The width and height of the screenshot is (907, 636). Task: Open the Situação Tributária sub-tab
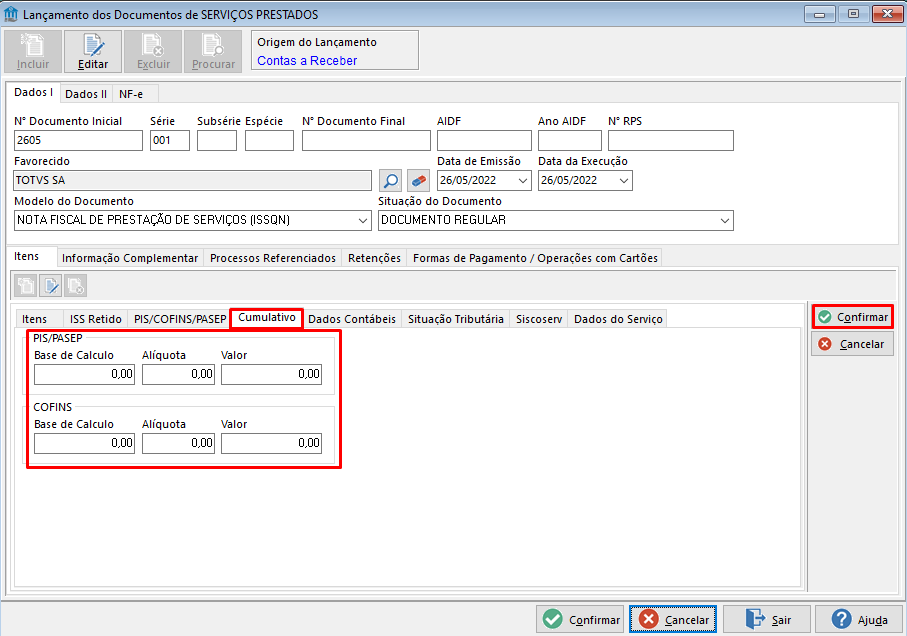pos(456,319)
